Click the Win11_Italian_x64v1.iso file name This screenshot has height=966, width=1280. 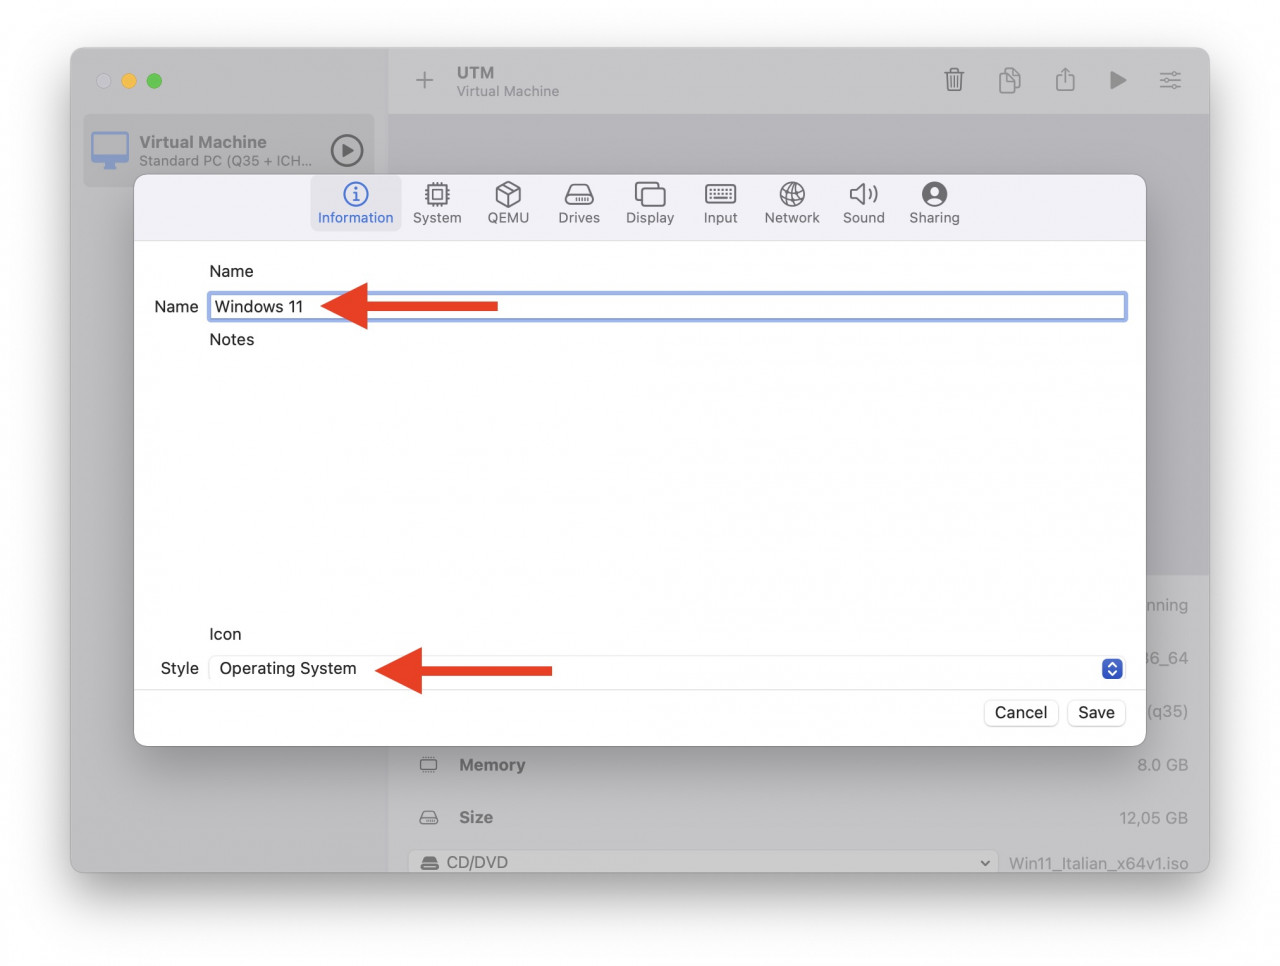(1098, 863)
